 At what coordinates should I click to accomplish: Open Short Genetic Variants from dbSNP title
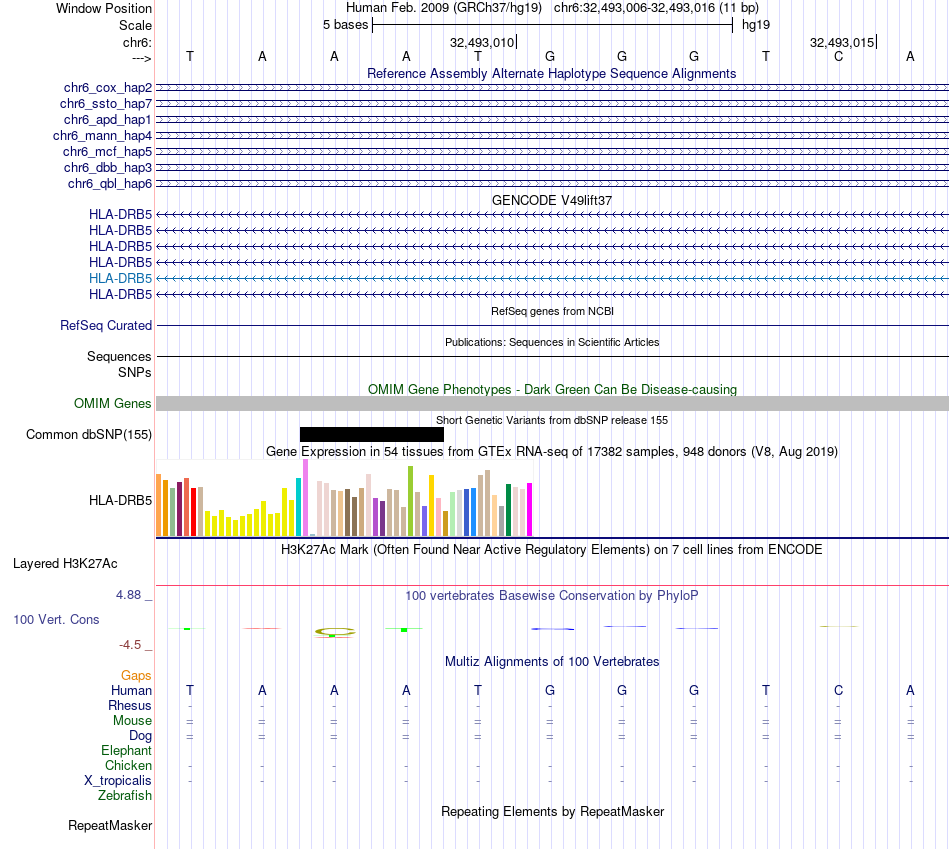[x=552, y=420]
